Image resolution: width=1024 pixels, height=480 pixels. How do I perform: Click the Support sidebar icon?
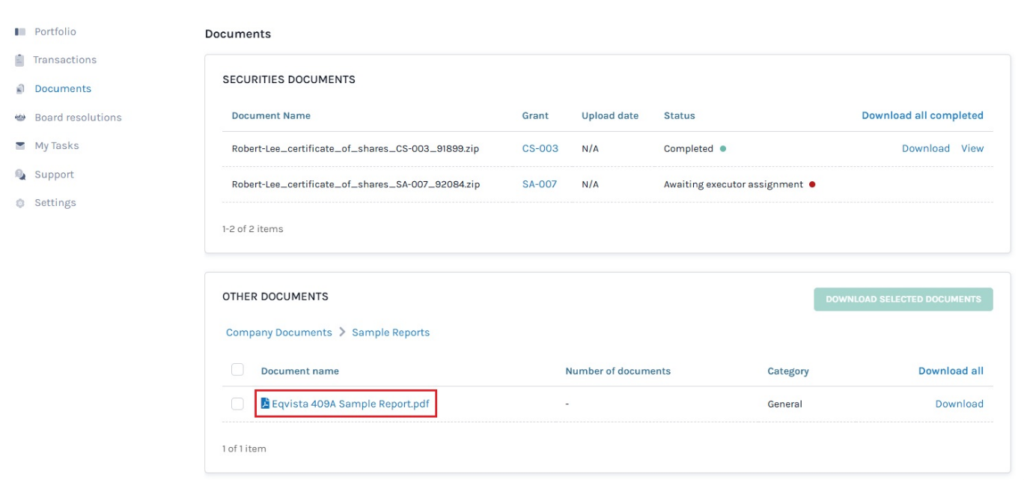tap(20, 175)
